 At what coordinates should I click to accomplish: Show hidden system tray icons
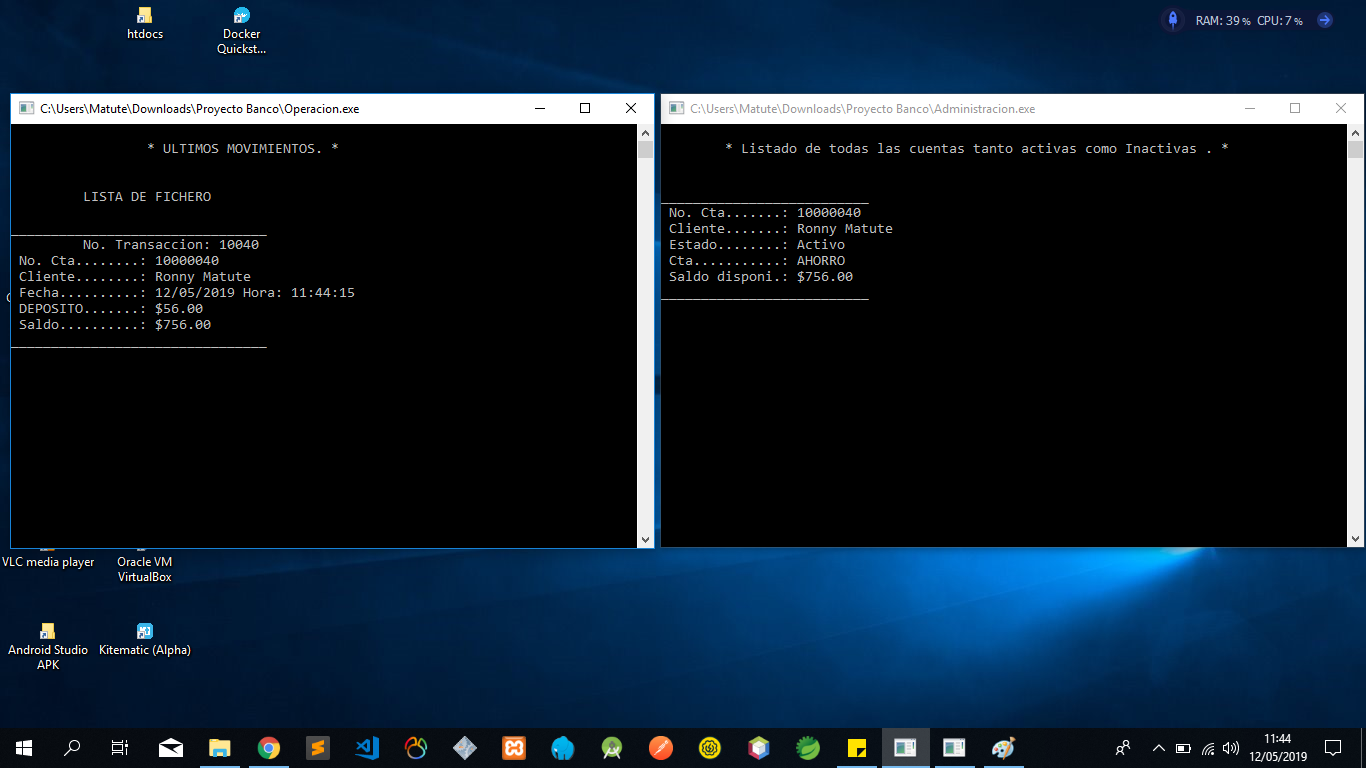pos(1159,747)
